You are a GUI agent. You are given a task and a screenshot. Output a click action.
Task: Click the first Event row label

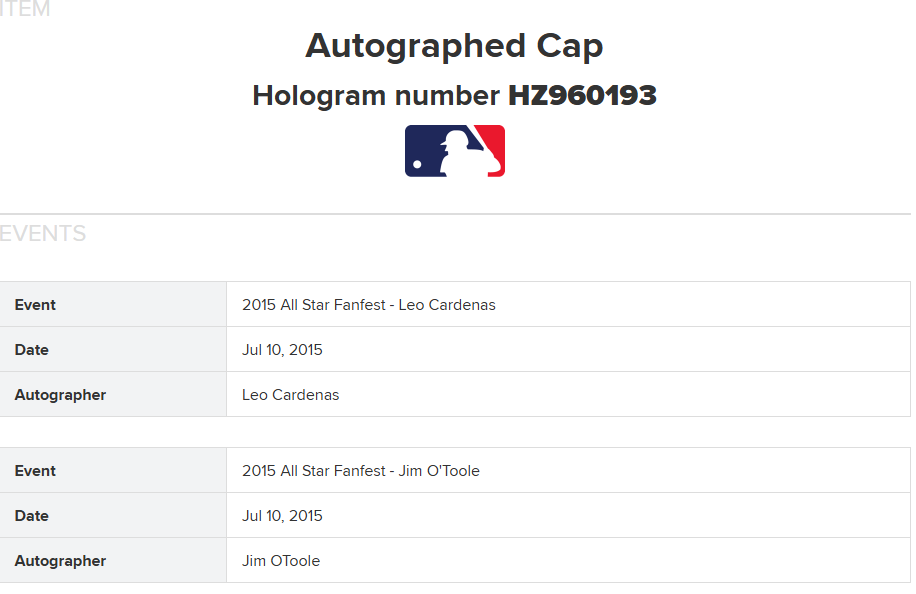(x=35, y=305)
